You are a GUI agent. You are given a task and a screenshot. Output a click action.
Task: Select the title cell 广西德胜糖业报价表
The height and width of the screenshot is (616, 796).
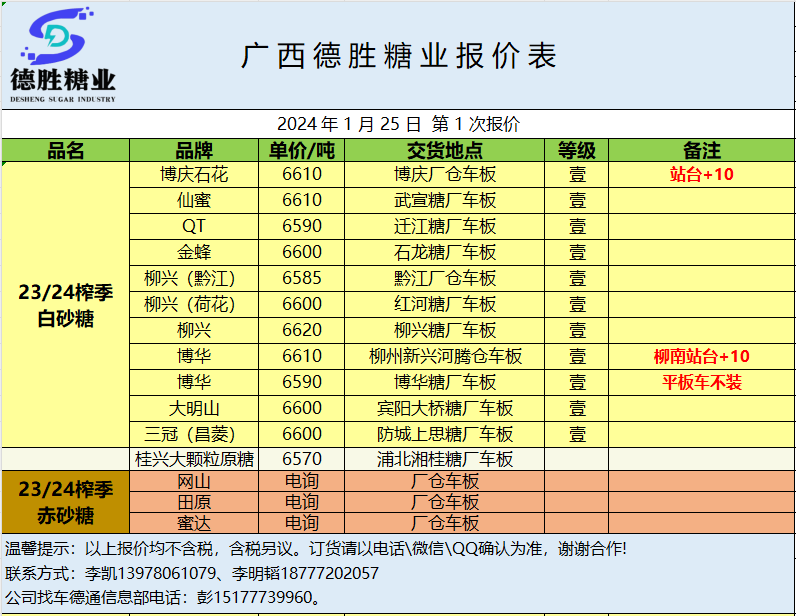(398, 56)
